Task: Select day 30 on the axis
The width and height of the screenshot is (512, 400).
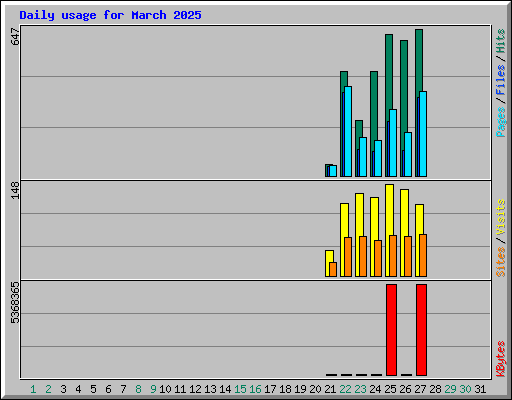Action: (465, 389)
